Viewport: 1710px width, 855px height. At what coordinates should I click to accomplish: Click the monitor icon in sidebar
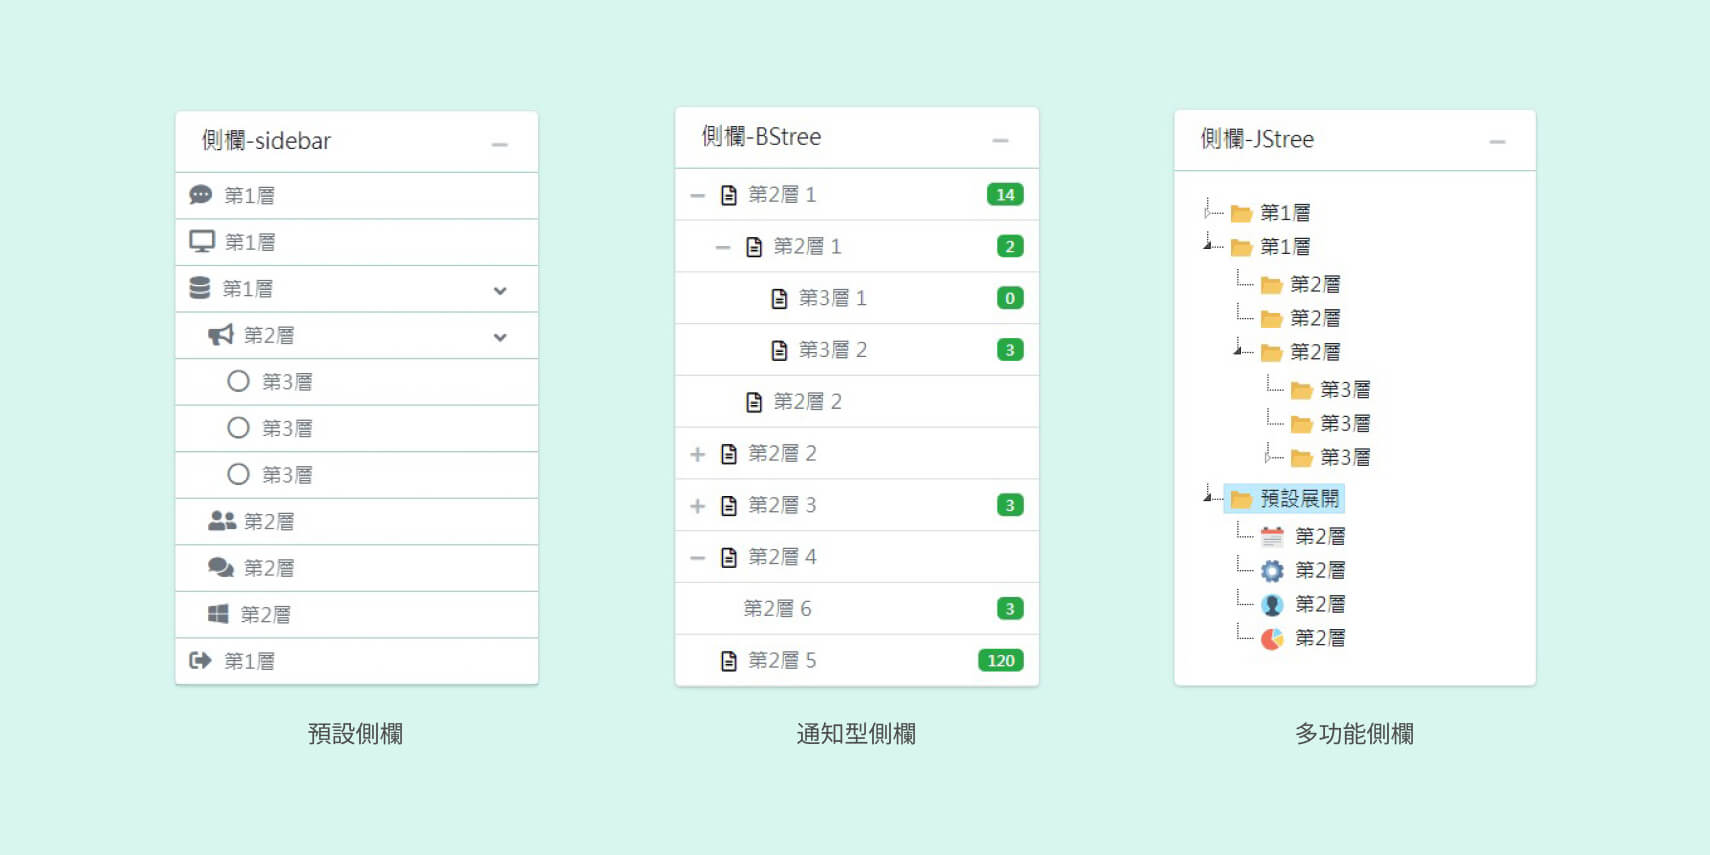click(202, 242)
